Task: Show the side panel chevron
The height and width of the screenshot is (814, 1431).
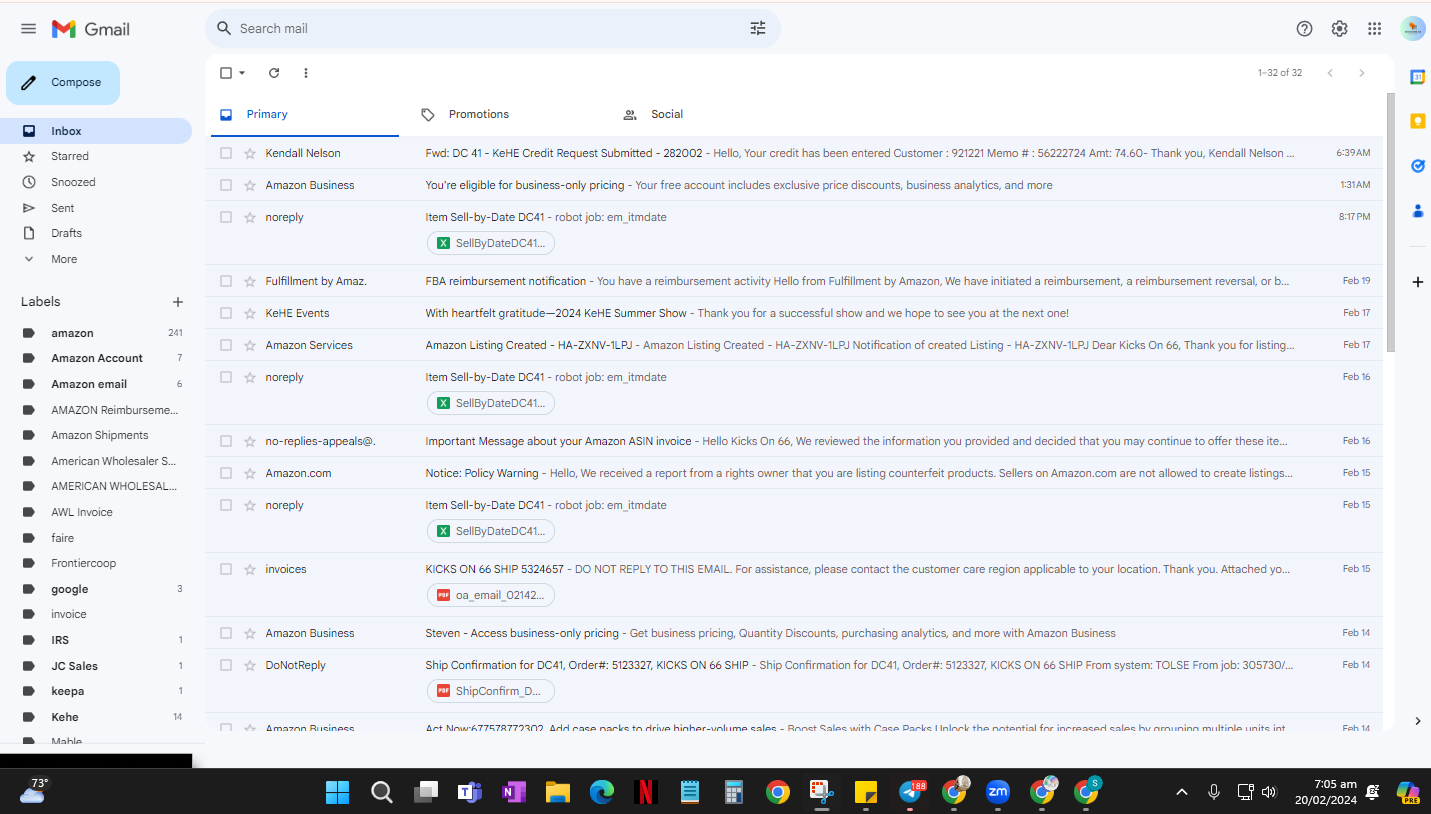Action: pyautogui.click(x=1417, y=721)
